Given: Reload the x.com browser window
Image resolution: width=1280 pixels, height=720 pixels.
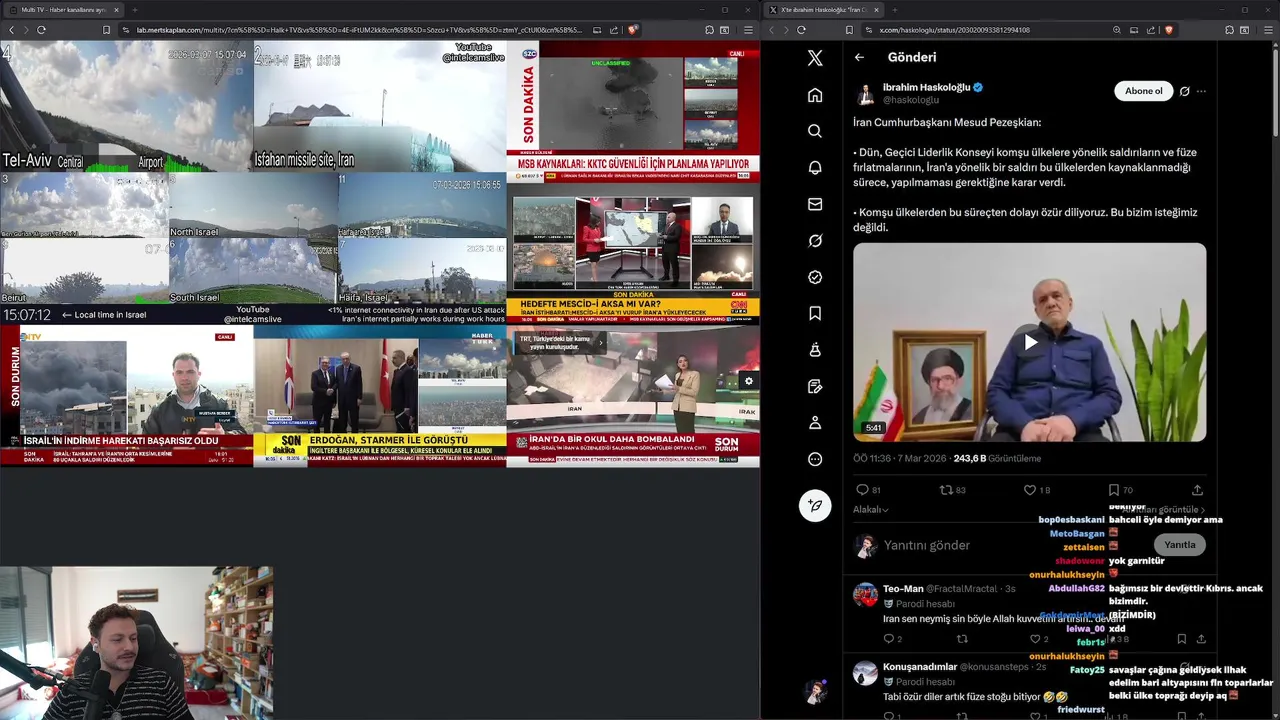Looking at the screenshot, I should (x=801, y=30).
